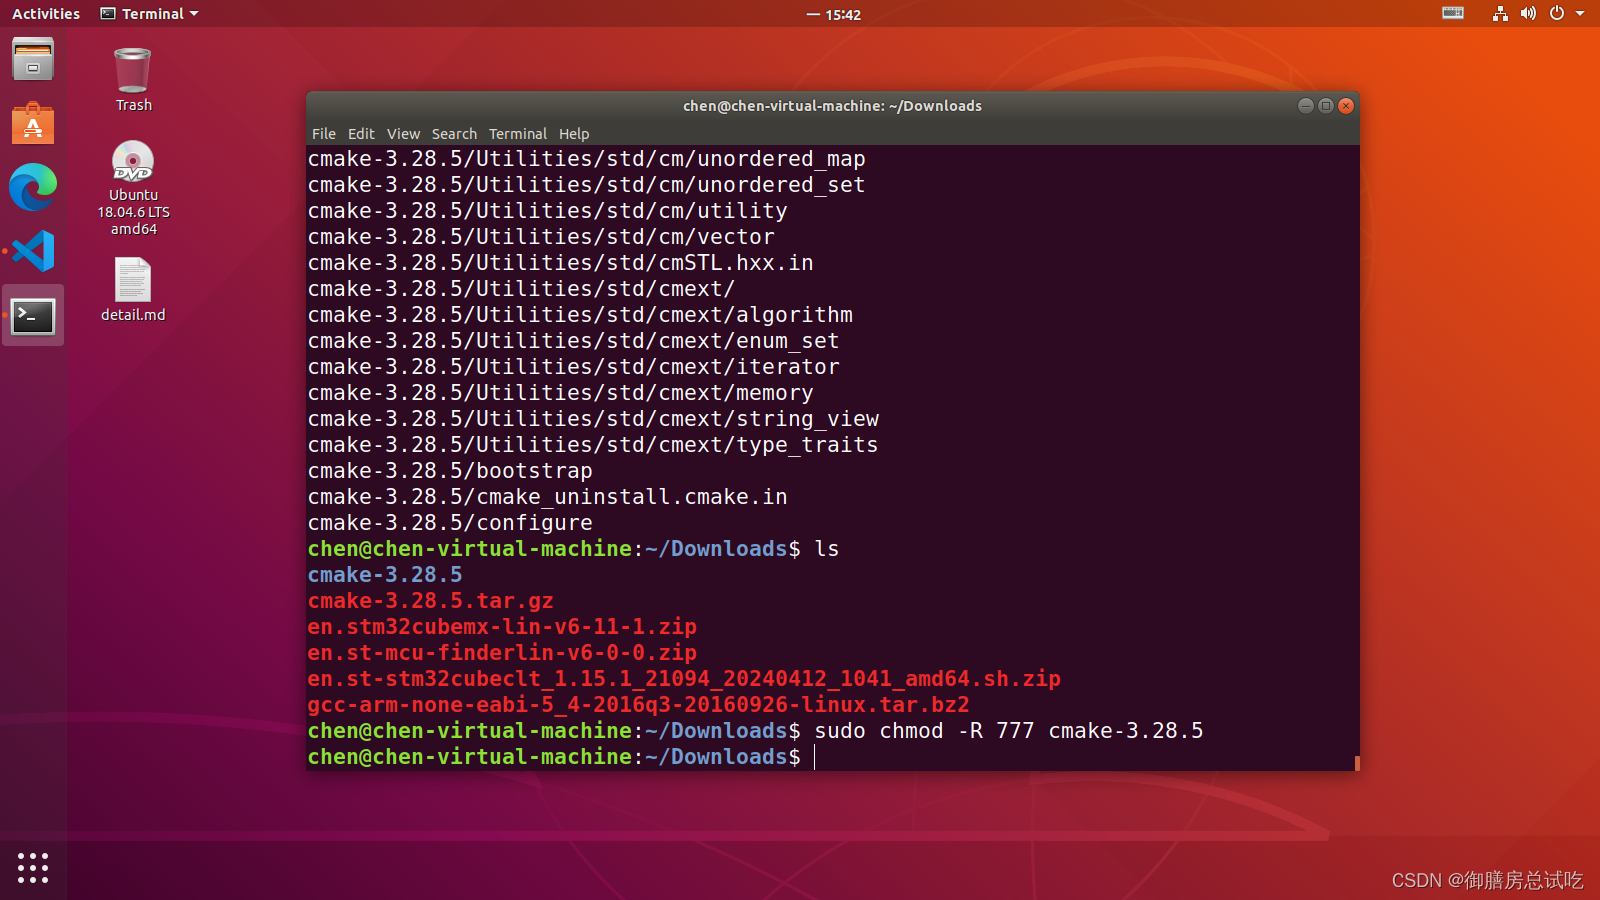Maximize the terminal window

1326,106
